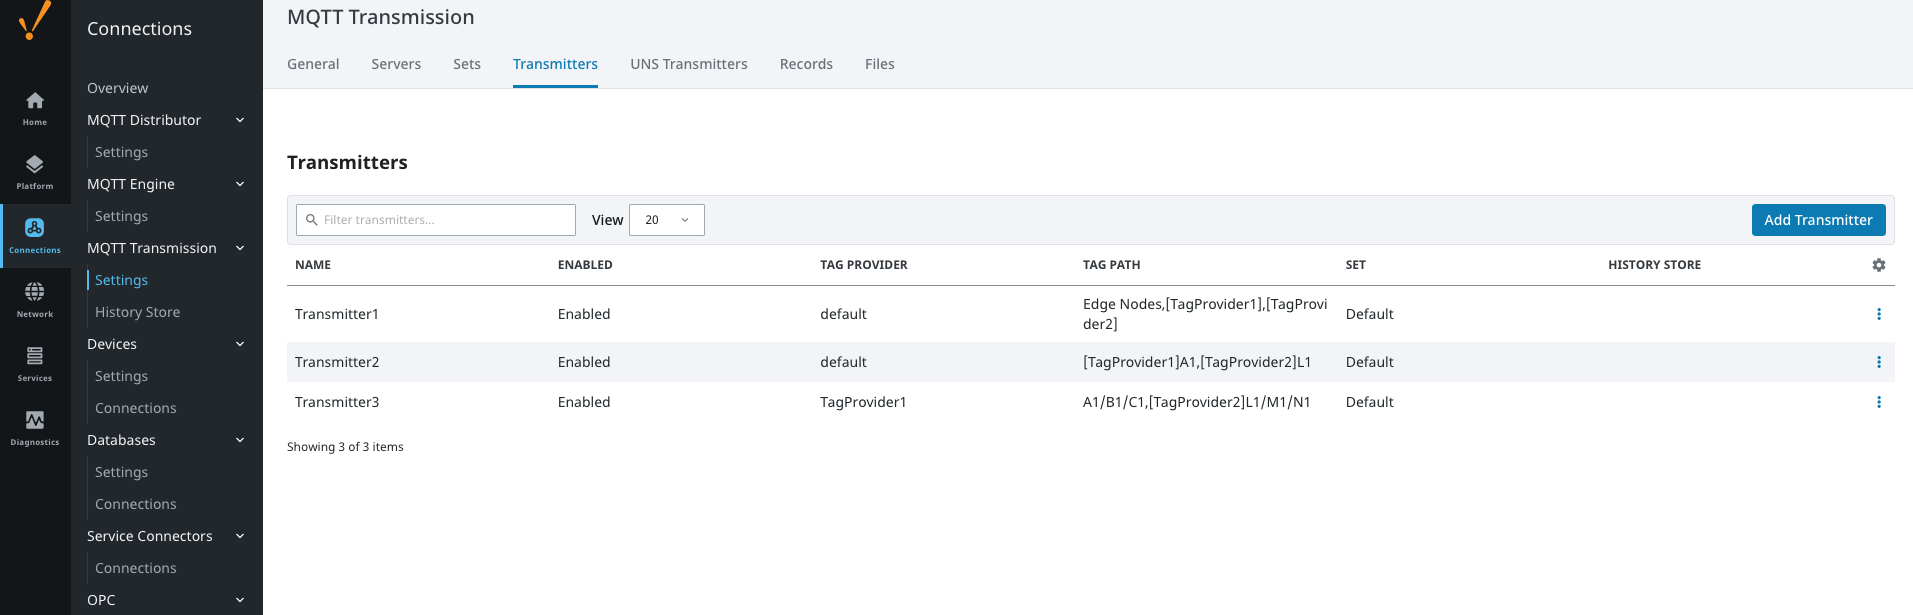
Task: Expand the OPC section
Action: tap(240, 600)
